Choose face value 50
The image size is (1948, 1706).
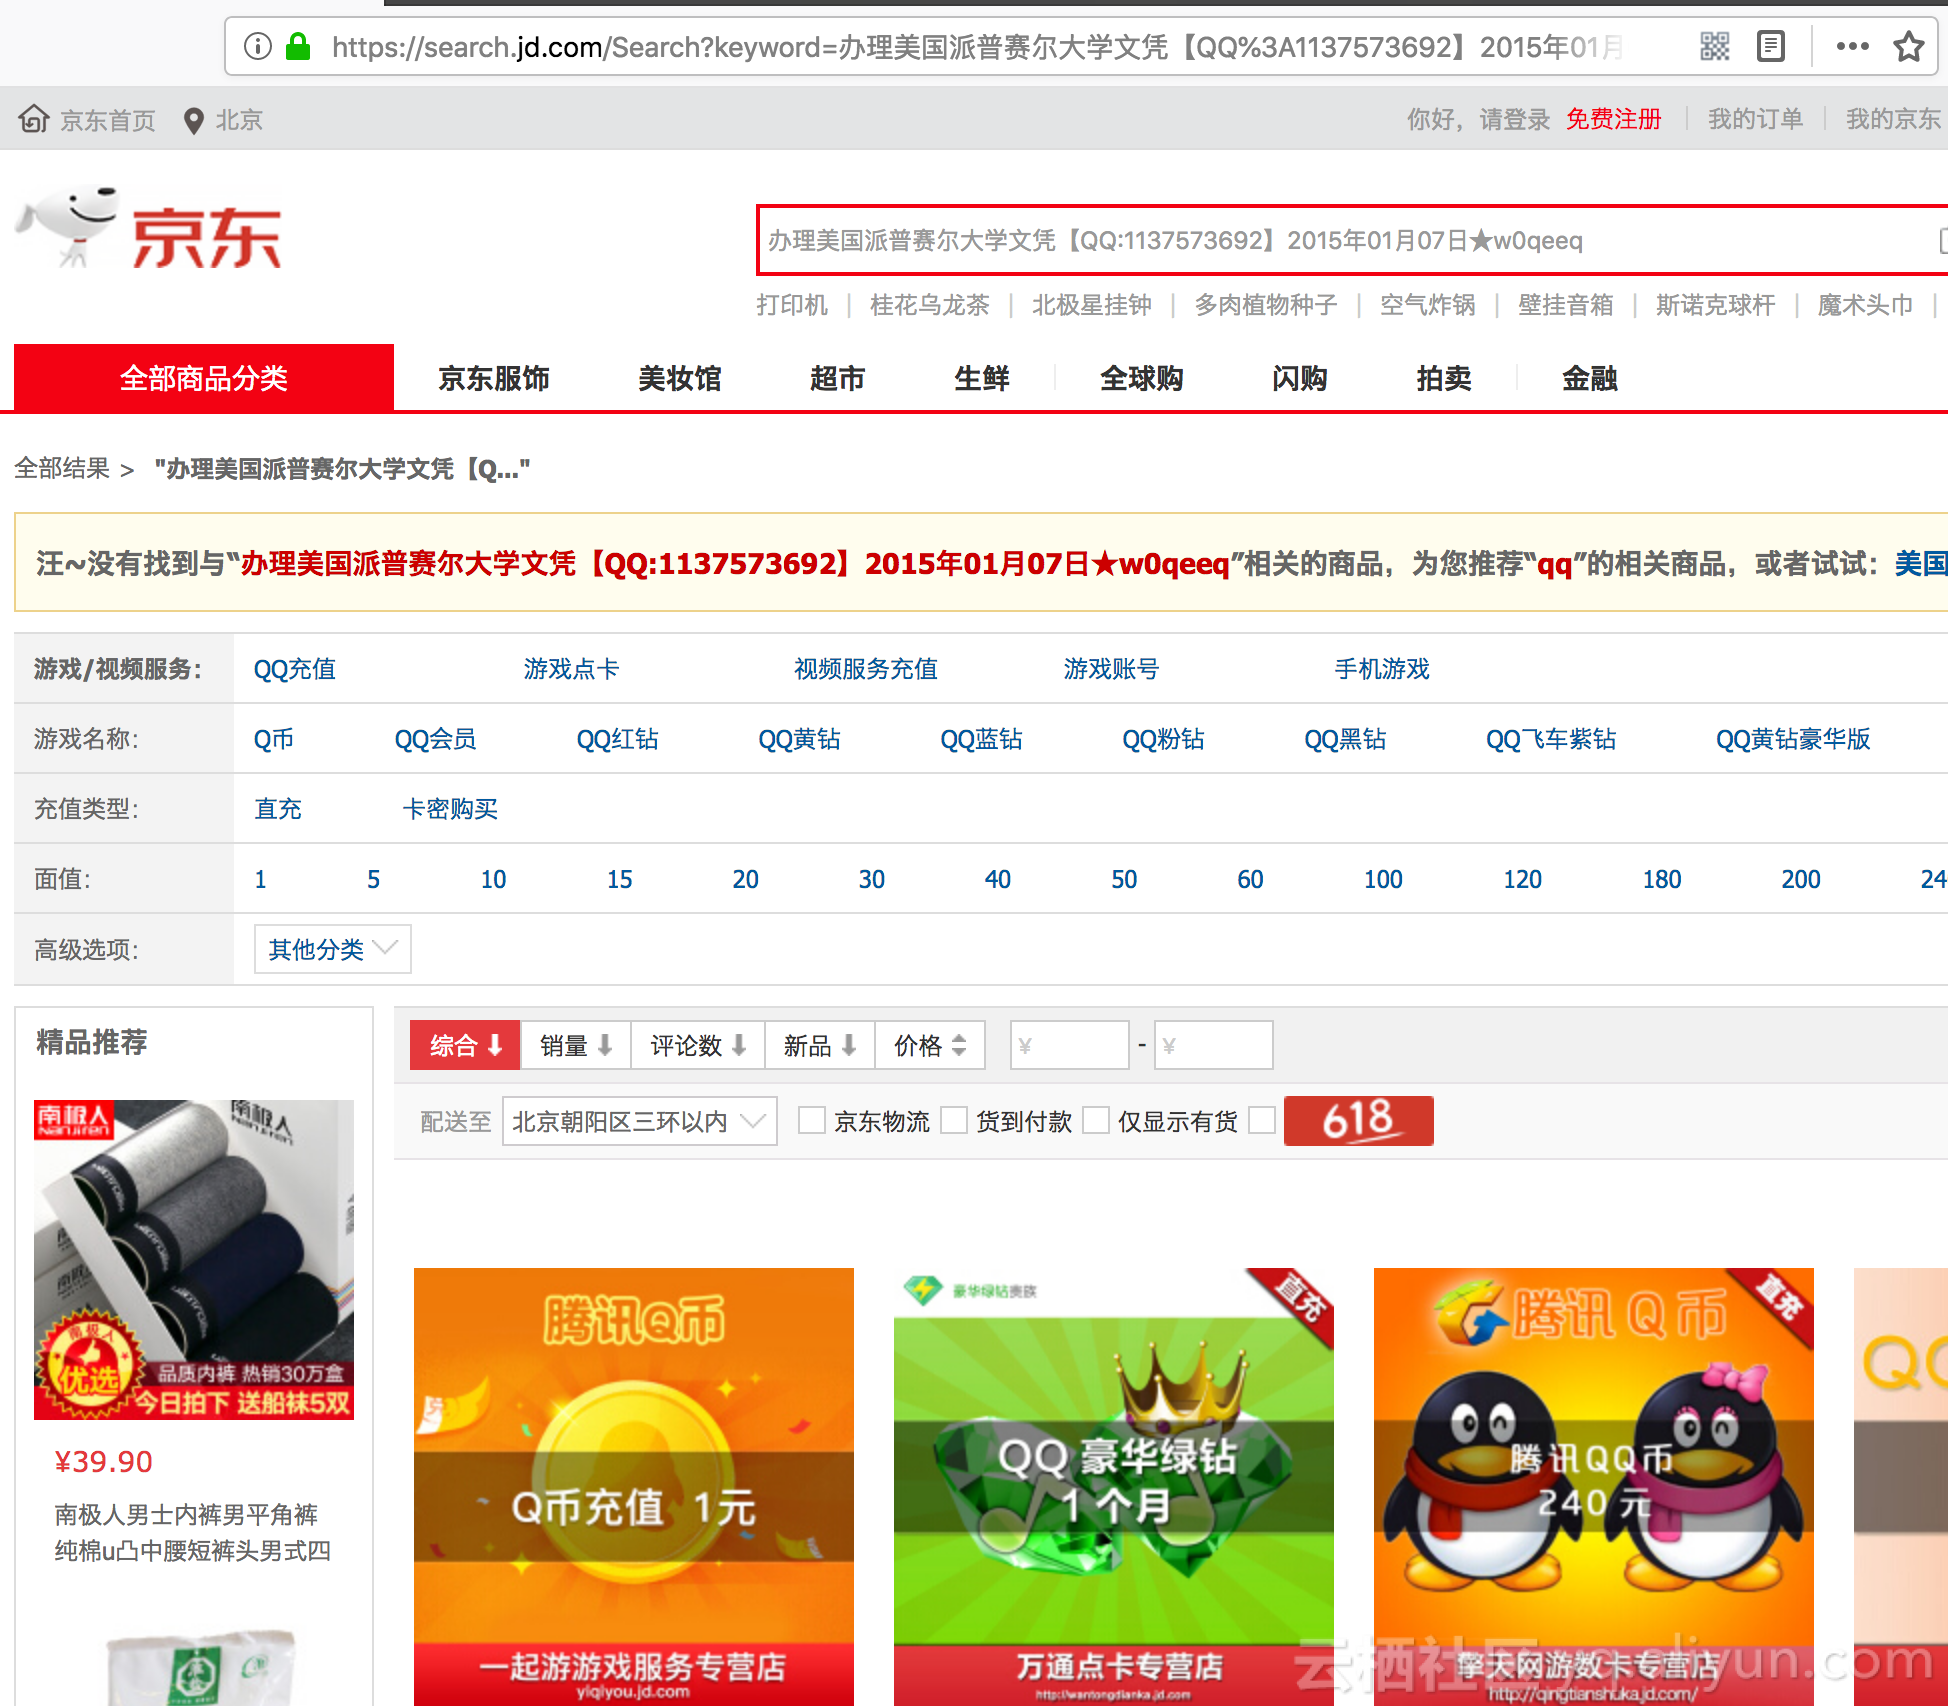[1124, 879]
